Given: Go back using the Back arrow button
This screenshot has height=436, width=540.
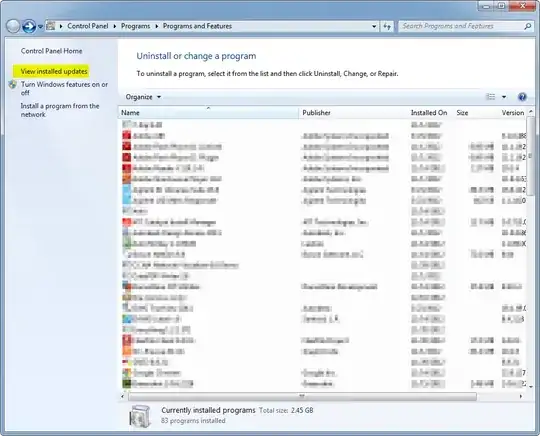Looking at the screenshot, I should (13, 26).
